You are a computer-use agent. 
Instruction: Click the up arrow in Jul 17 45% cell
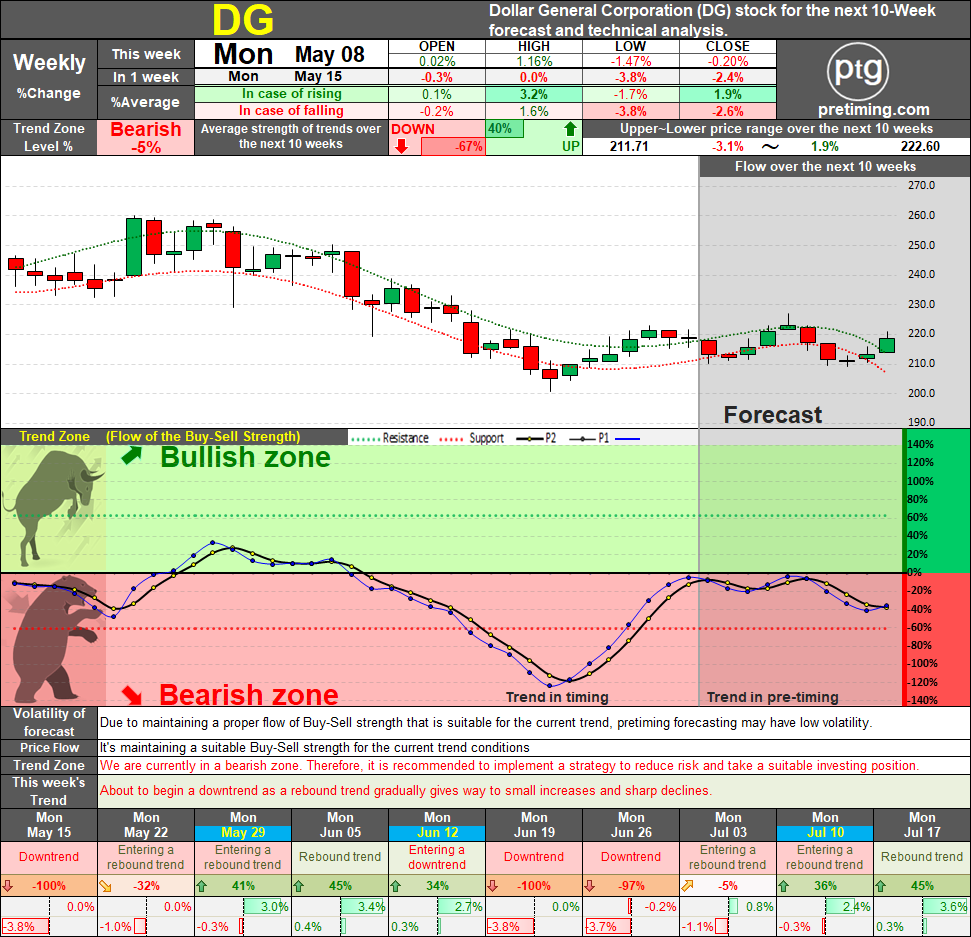[x=881, y=886]
